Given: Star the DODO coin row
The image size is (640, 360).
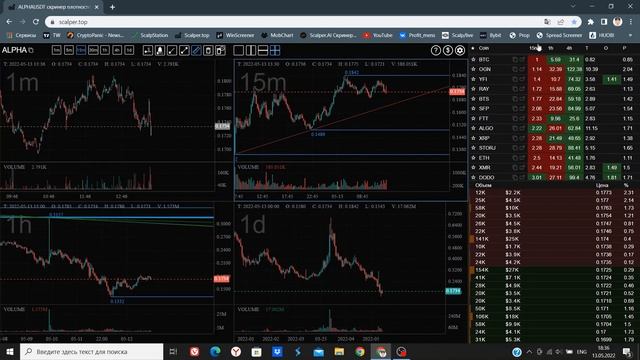Looking at the screenshot, I should coord(473,178).
